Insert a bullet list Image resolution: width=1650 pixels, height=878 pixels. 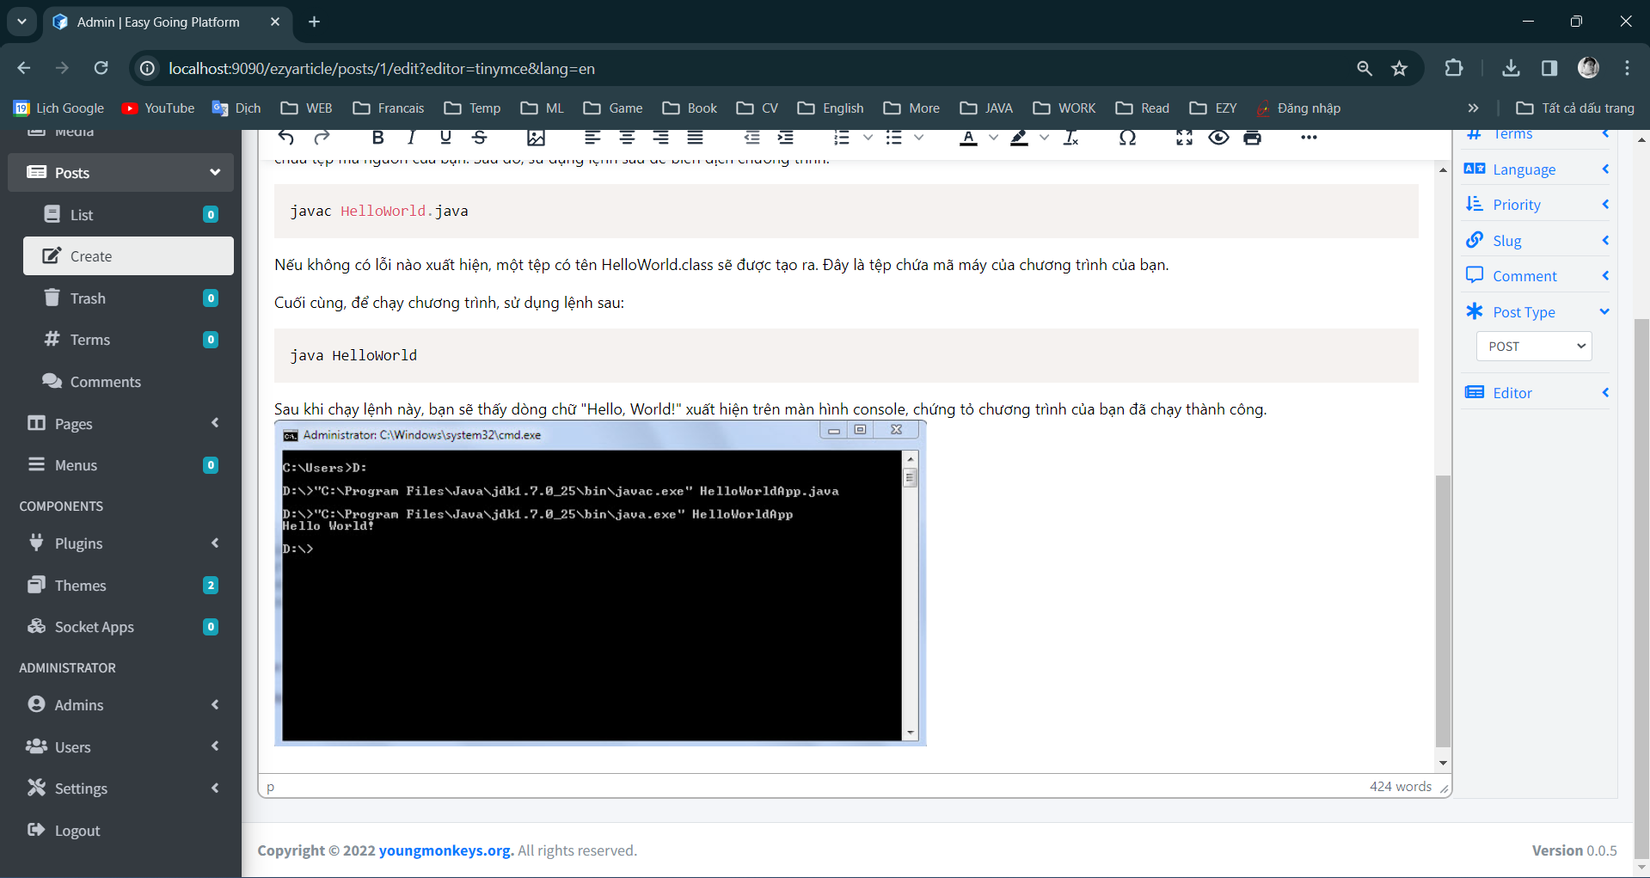(894, 137)
